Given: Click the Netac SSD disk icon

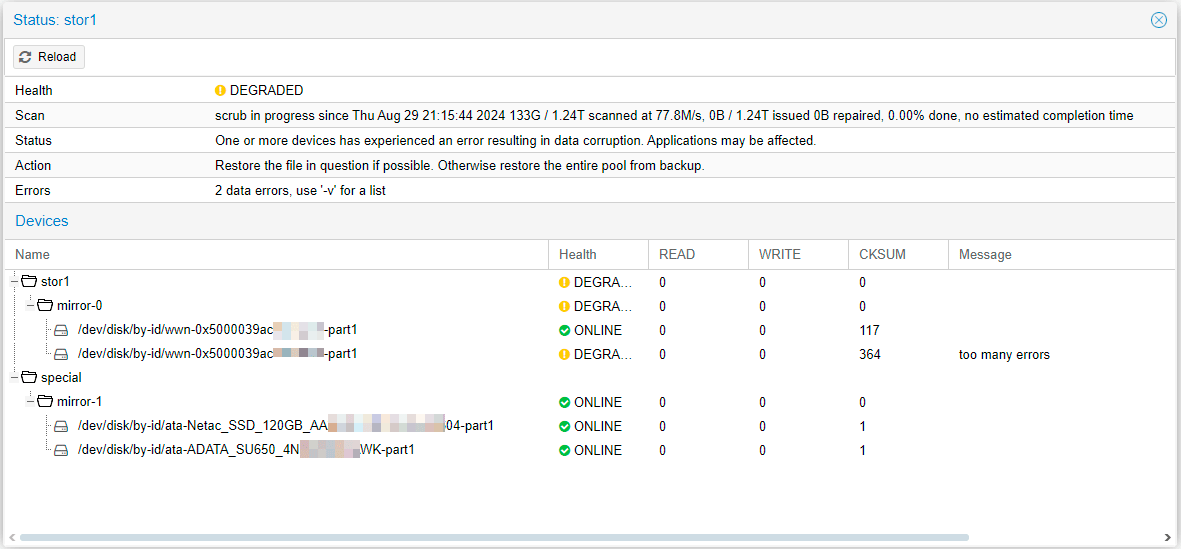Looking at the screenshot, I should [62, 426].
